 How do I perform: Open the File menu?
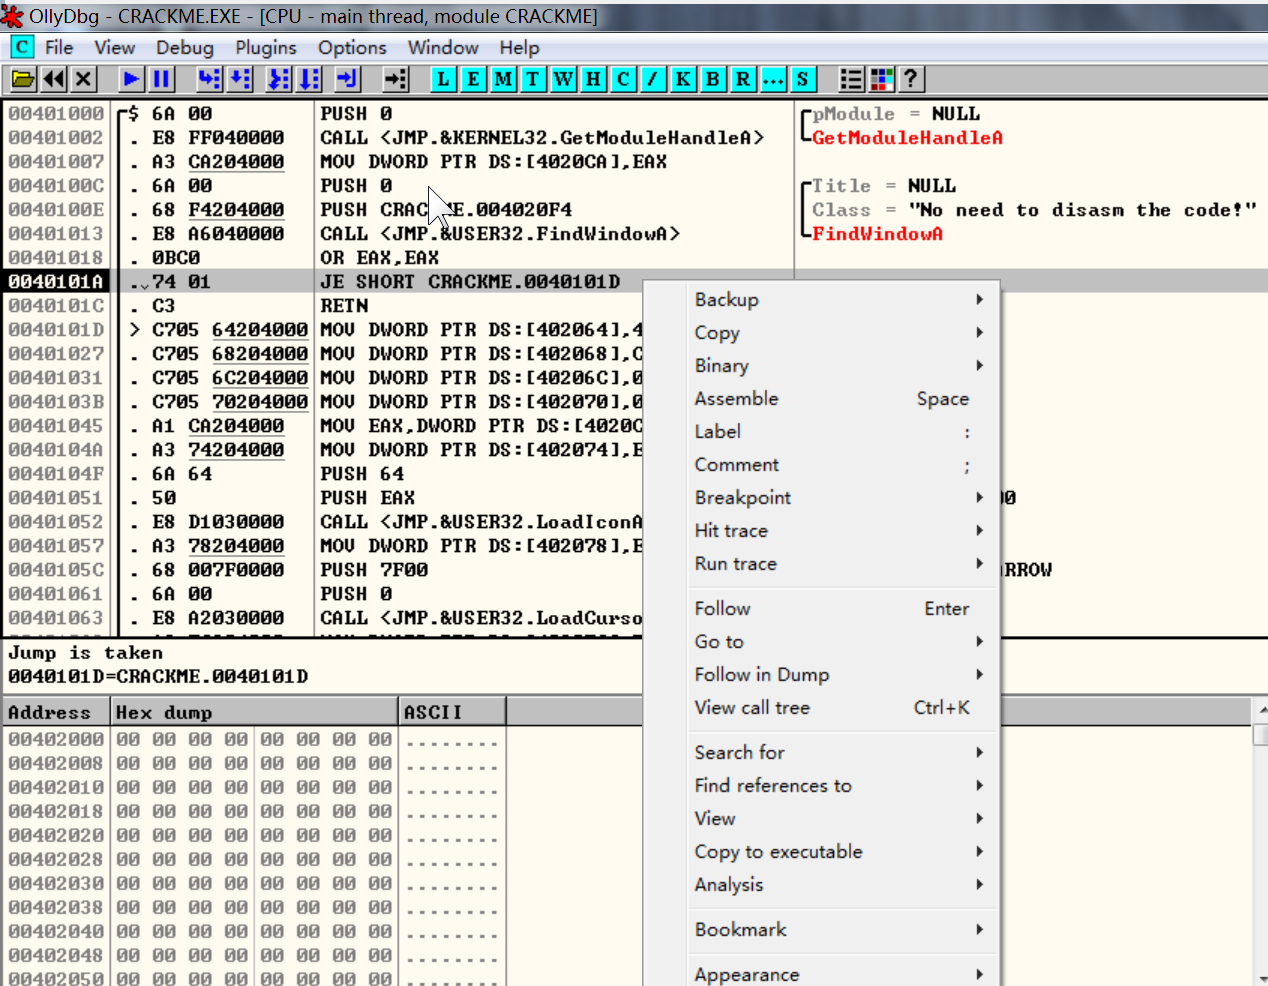pyautogui.click(x=59, y=47)
